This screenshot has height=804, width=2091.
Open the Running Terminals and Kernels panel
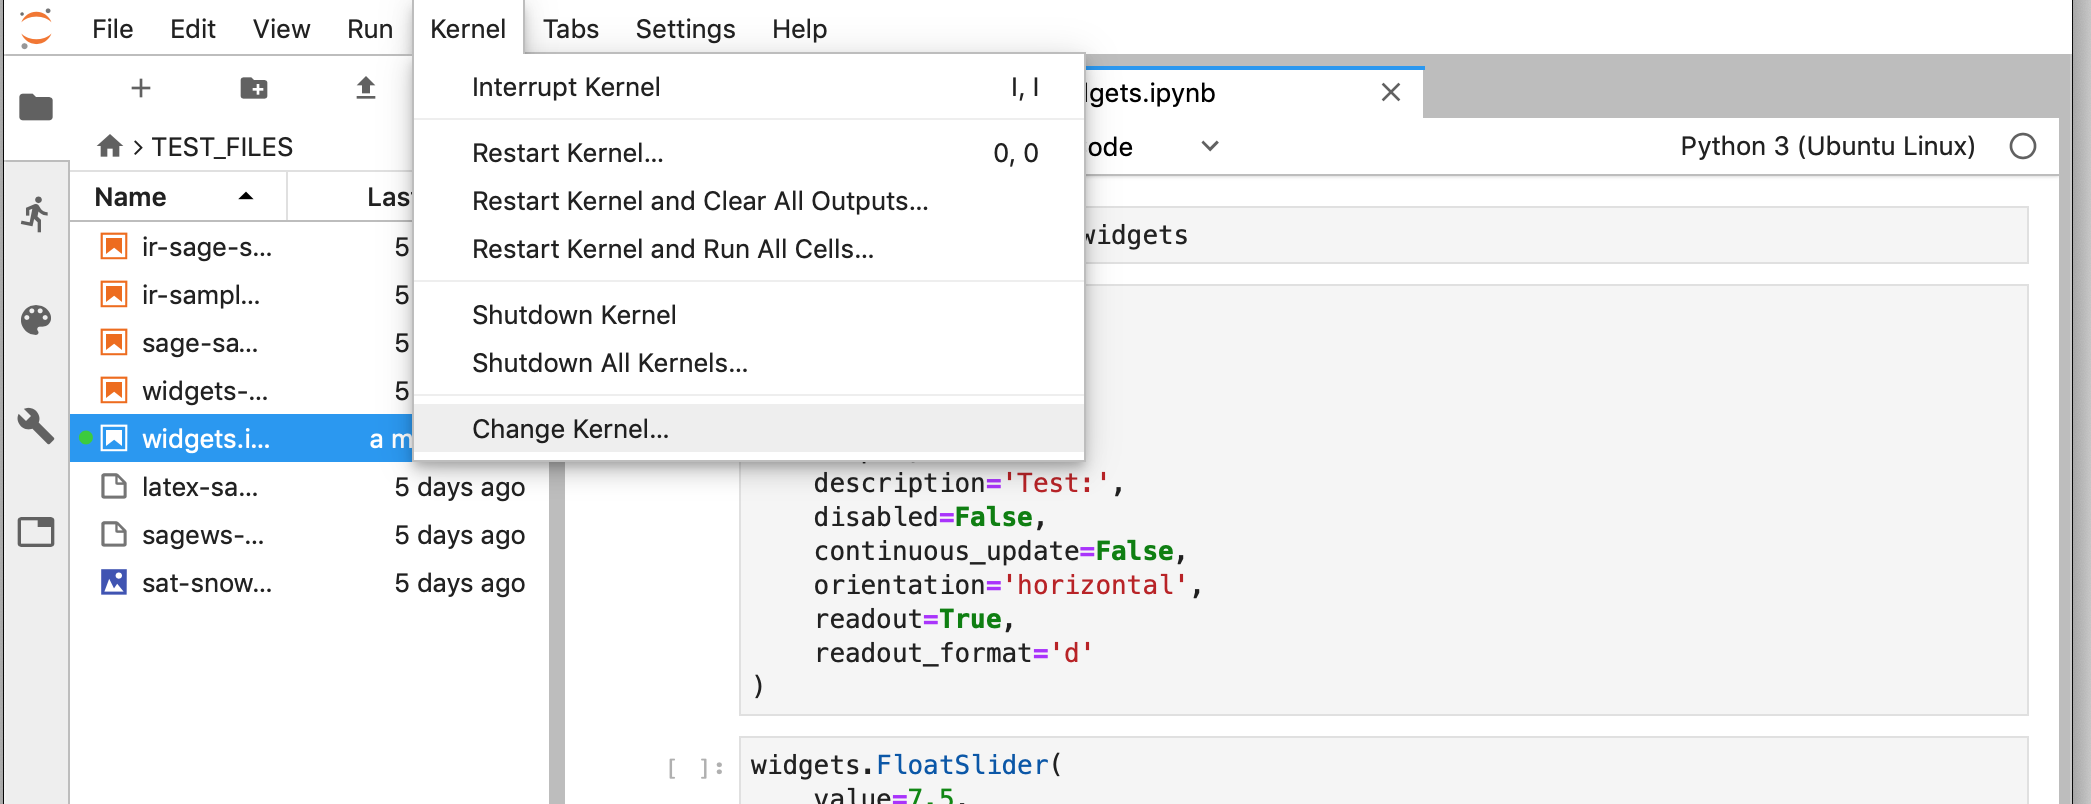click(36, 214)
